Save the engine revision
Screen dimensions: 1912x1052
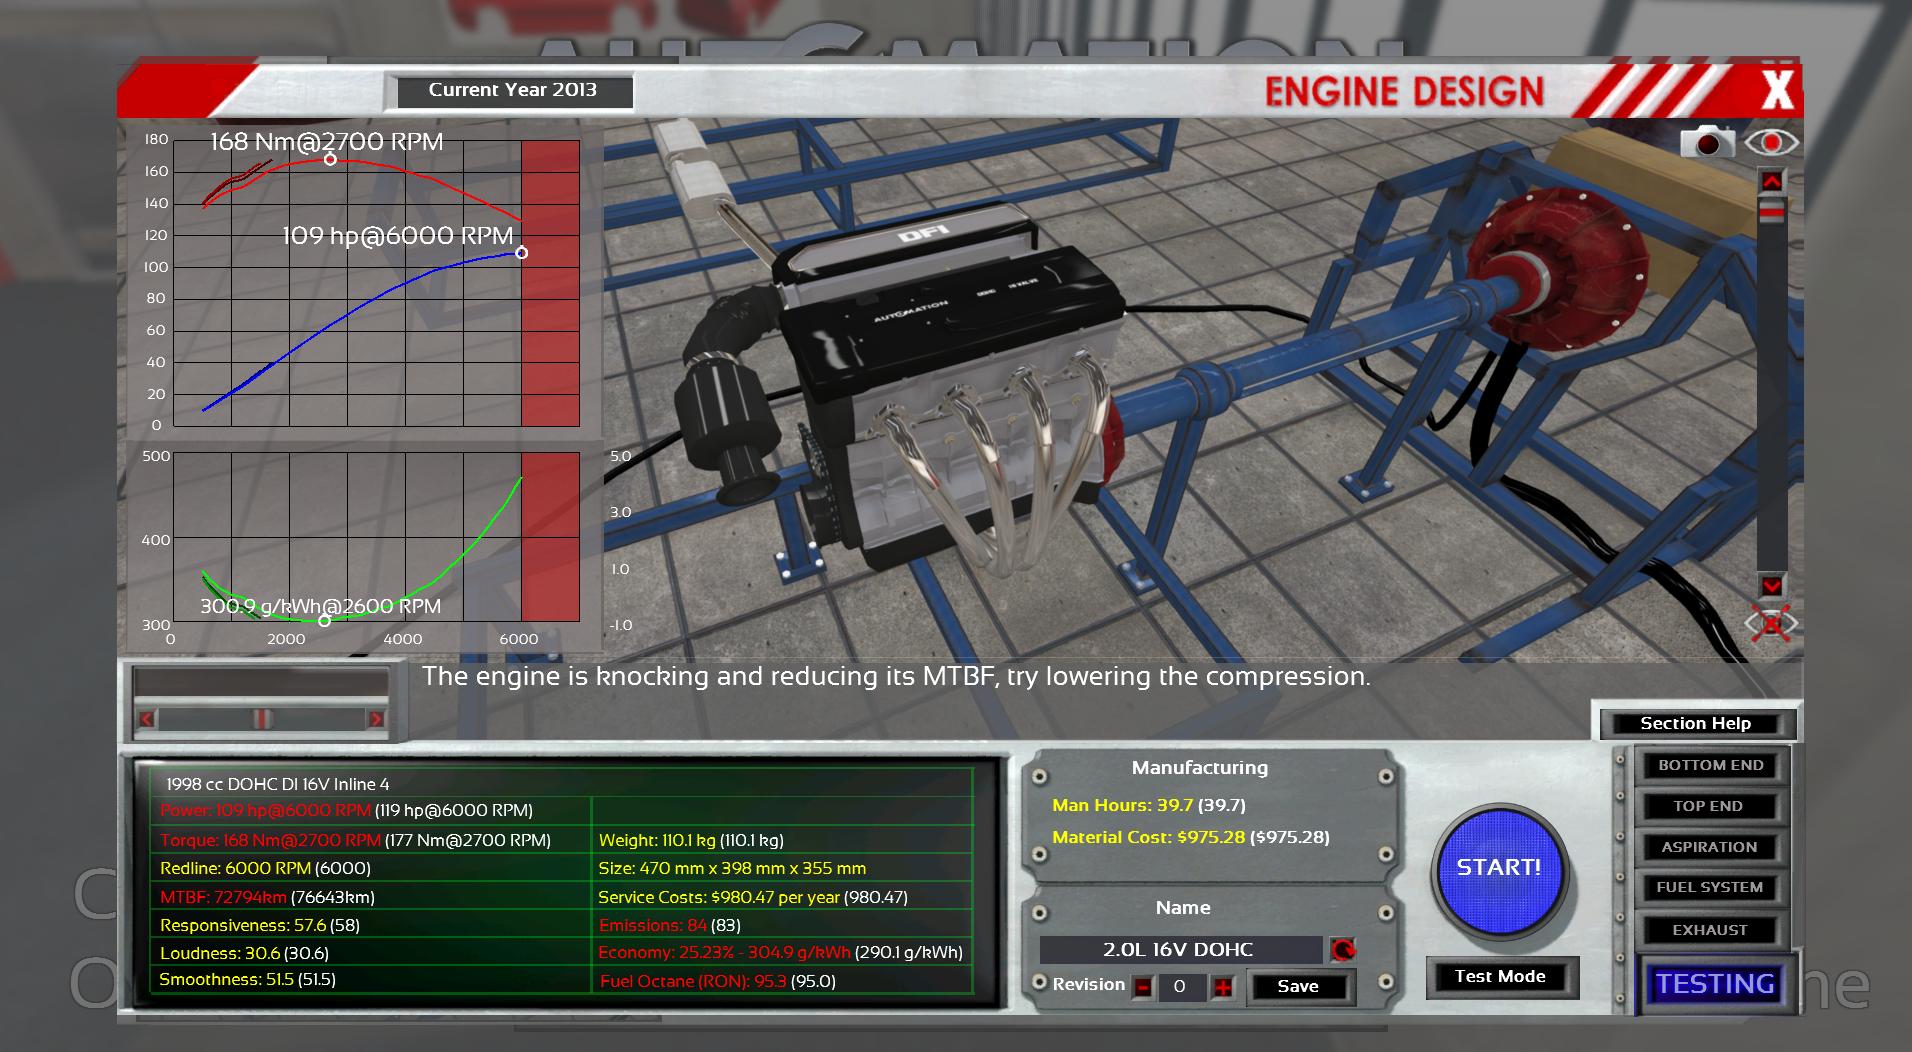pyautogui.click(x=1298, y=986)
